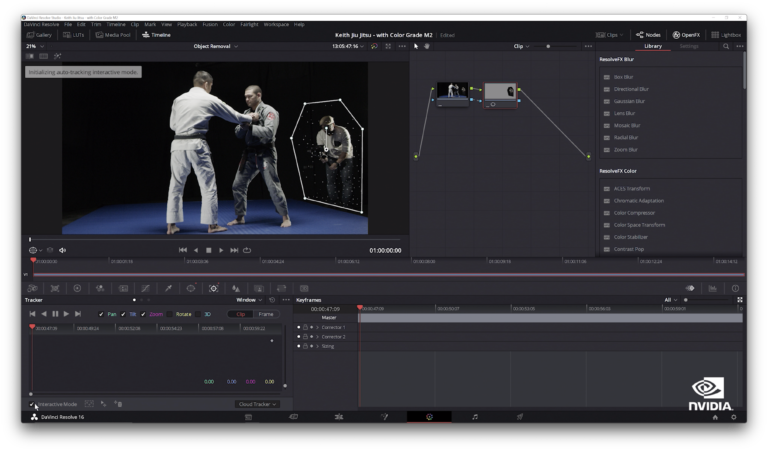Open the File menu

(x=68, y=24)
